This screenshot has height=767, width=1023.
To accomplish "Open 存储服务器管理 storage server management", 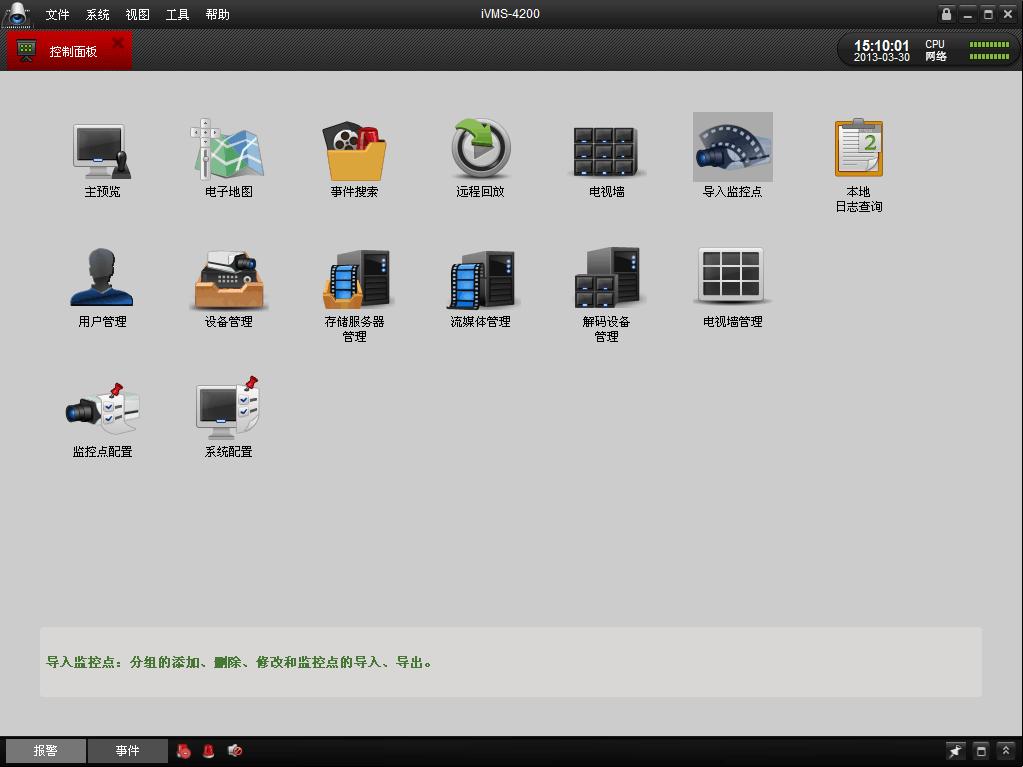I will coord(354,280).
